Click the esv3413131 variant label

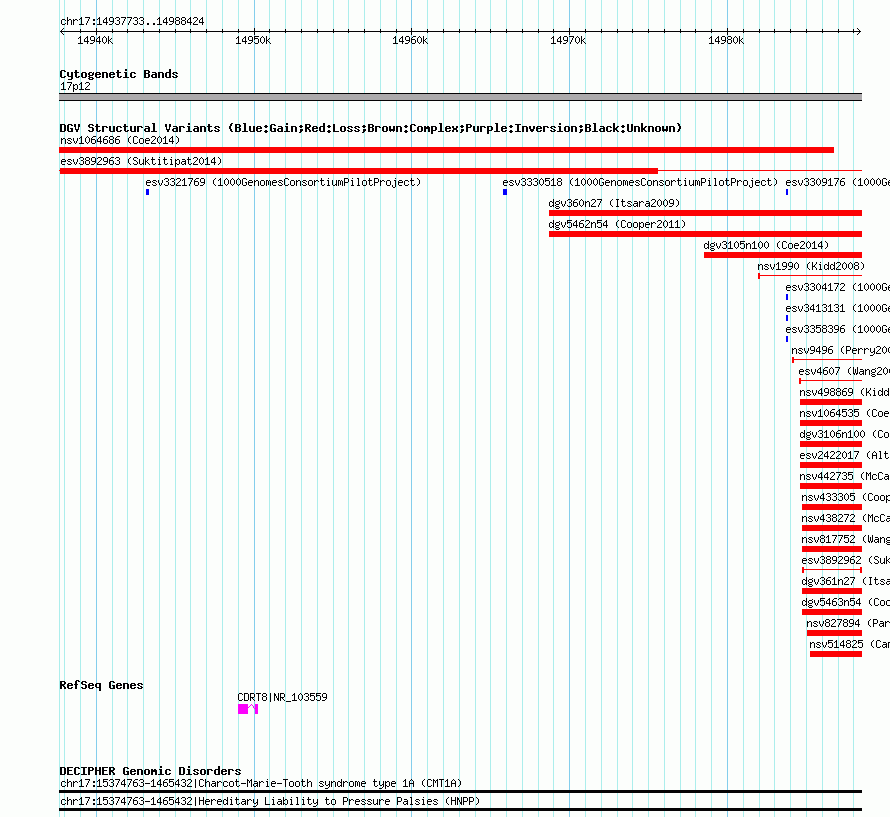(837, 308)
